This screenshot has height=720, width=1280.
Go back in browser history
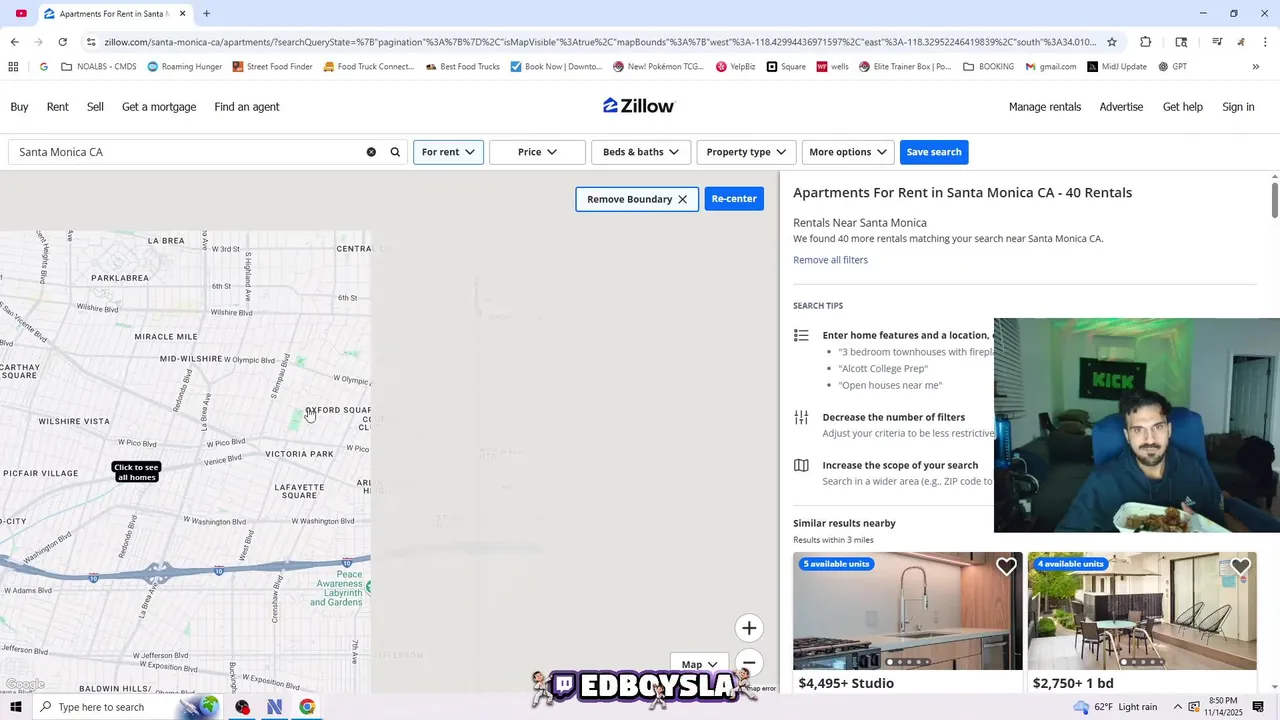coord(14,42)
